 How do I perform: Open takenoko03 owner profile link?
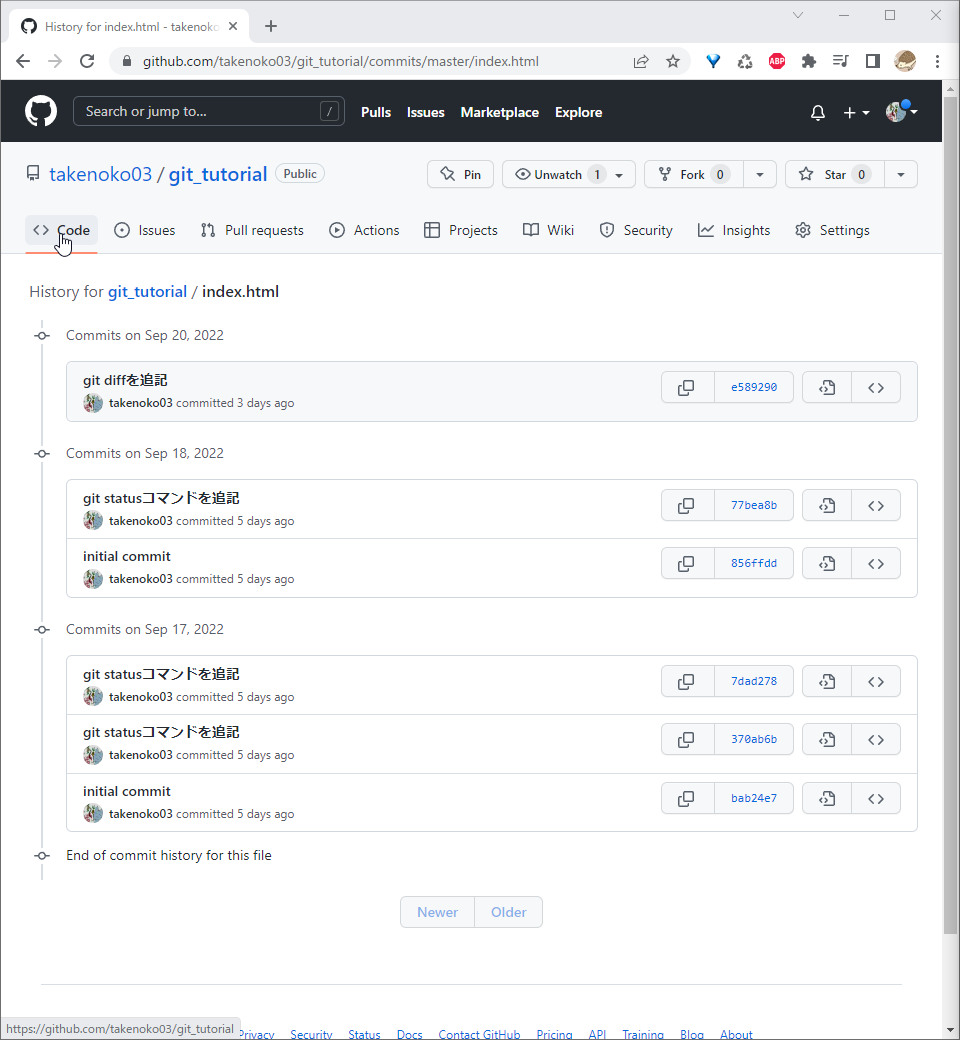pyautogui.click(x=100, y=174)
